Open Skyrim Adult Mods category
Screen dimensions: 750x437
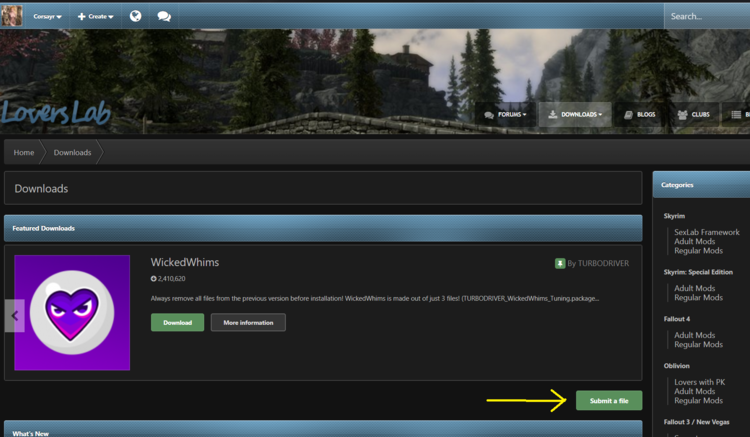695,241
